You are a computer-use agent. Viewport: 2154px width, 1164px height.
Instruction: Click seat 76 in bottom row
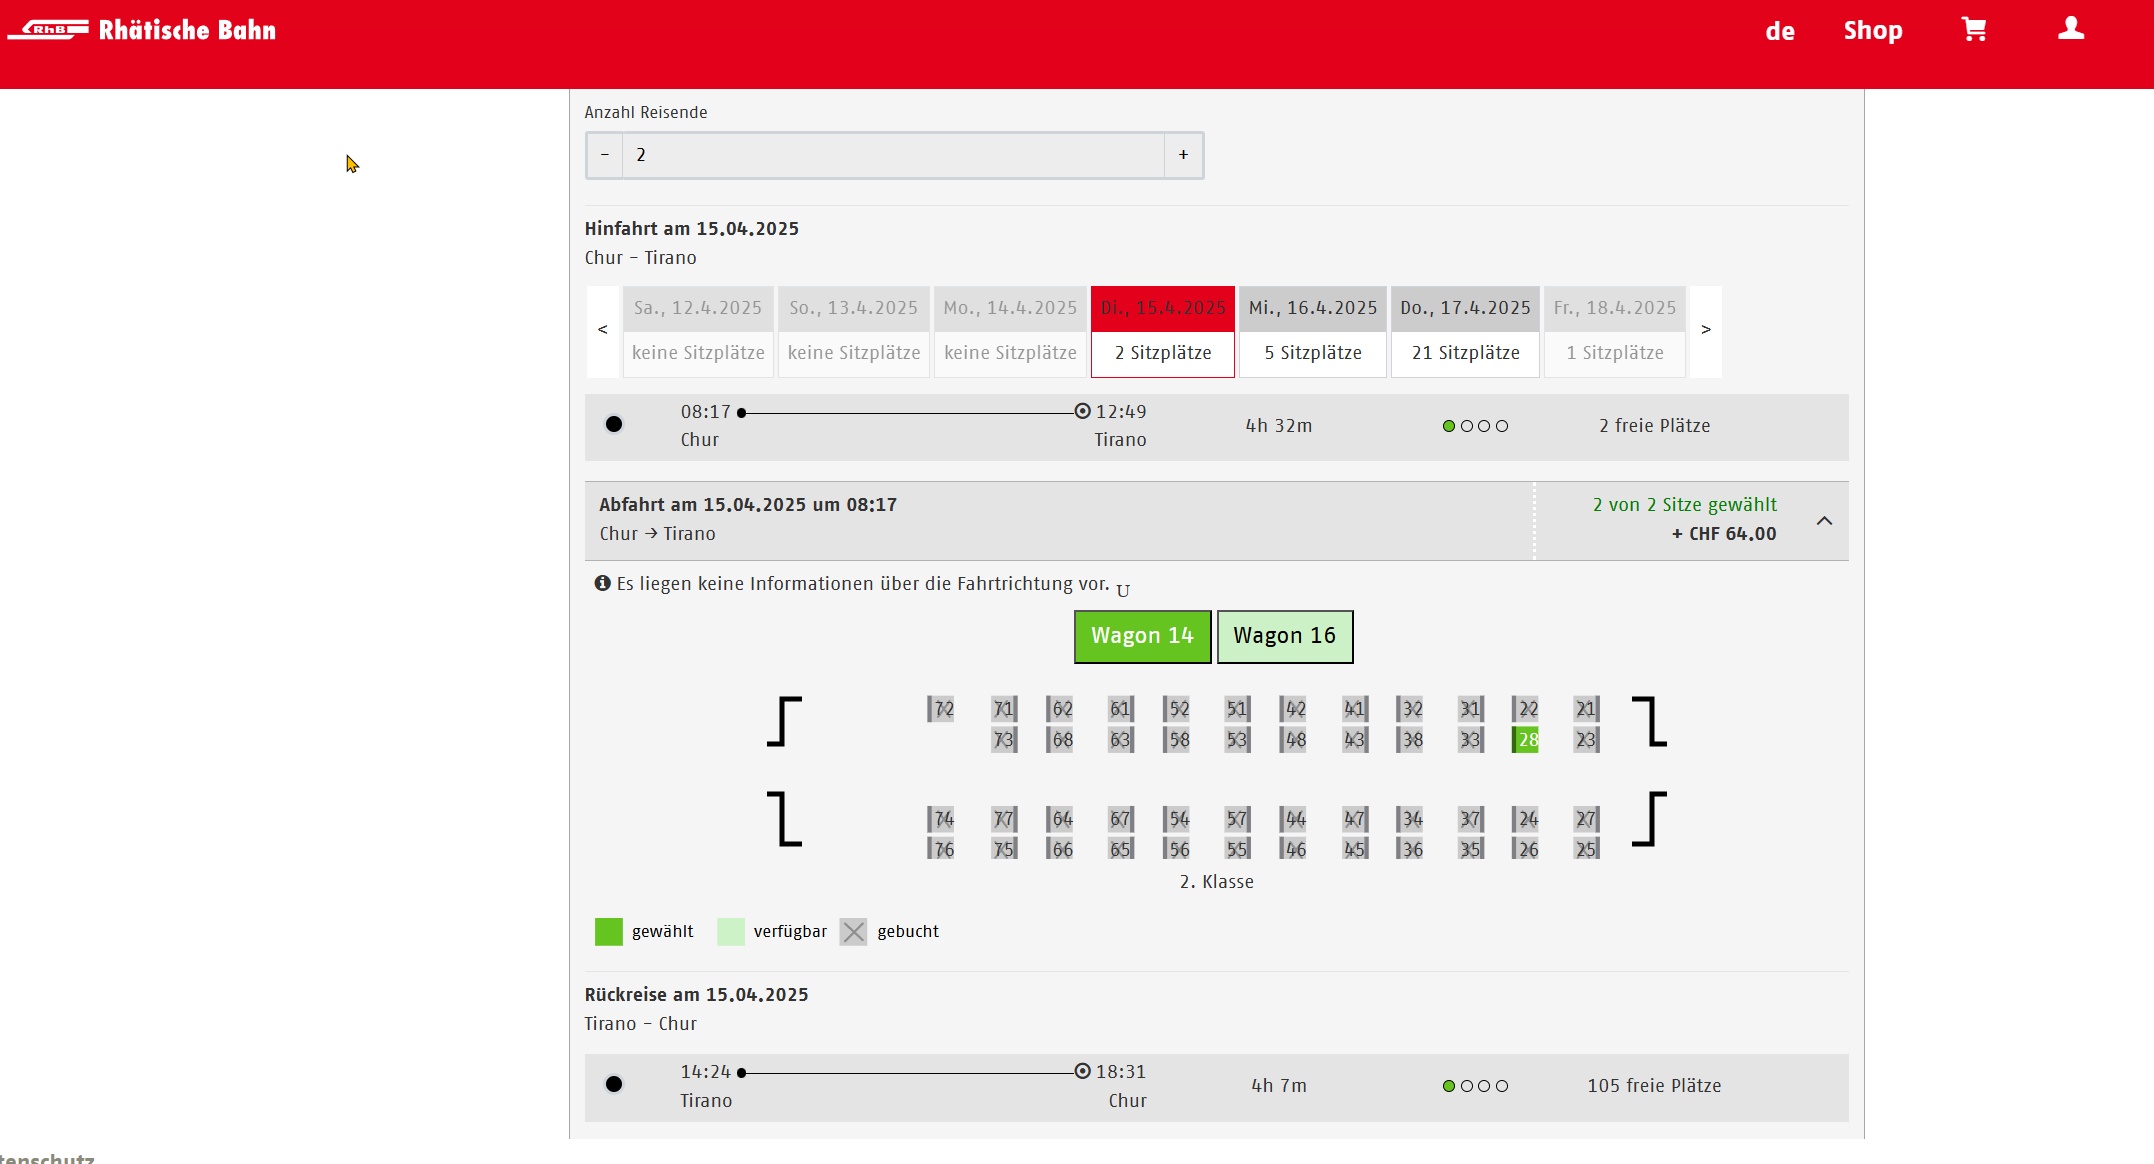click(941, 849)
